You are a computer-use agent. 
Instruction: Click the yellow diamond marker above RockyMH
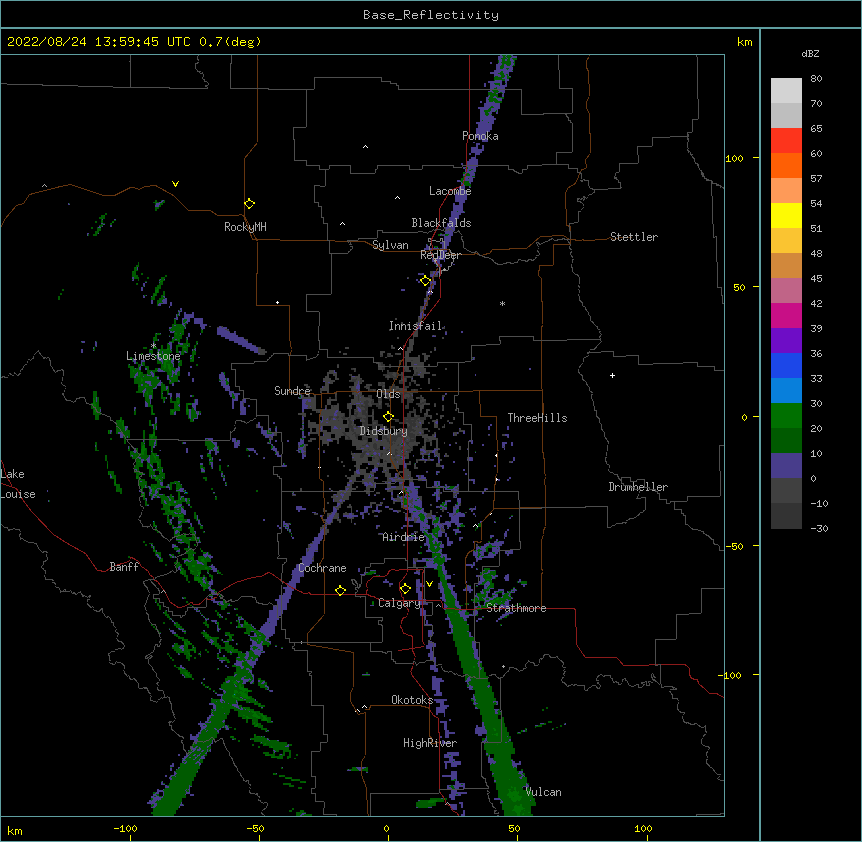249,204
